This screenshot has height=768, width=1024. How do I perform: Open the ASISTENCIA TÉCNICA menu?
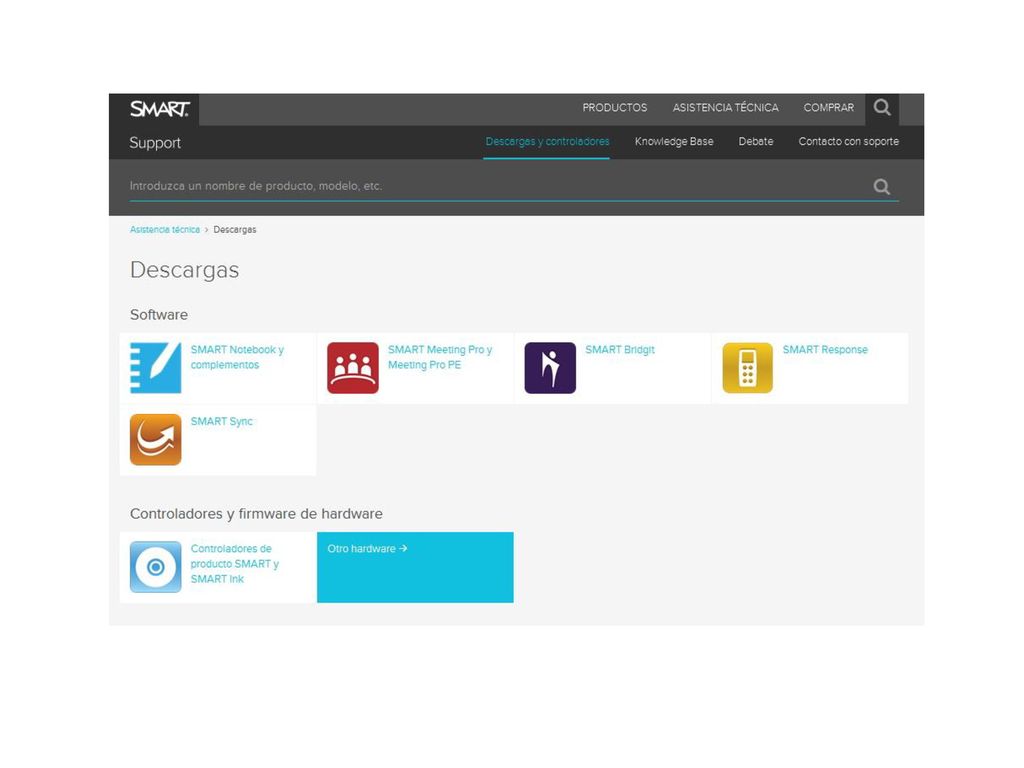pos(726,108)
